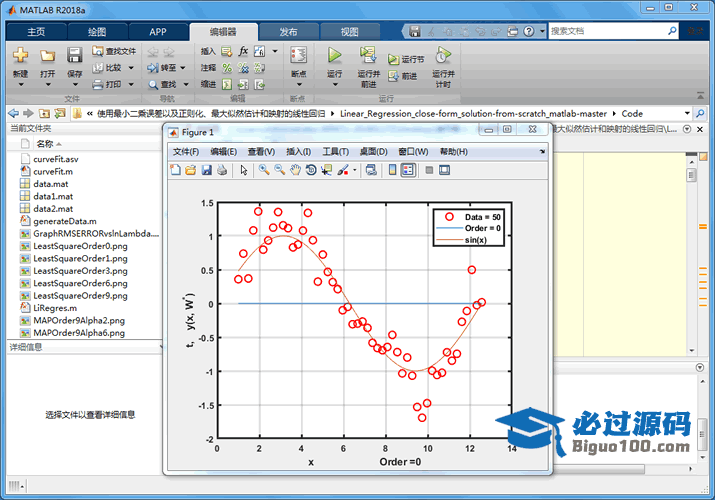
Task: Select the LiRegres.m file
Action: (55, 308)
